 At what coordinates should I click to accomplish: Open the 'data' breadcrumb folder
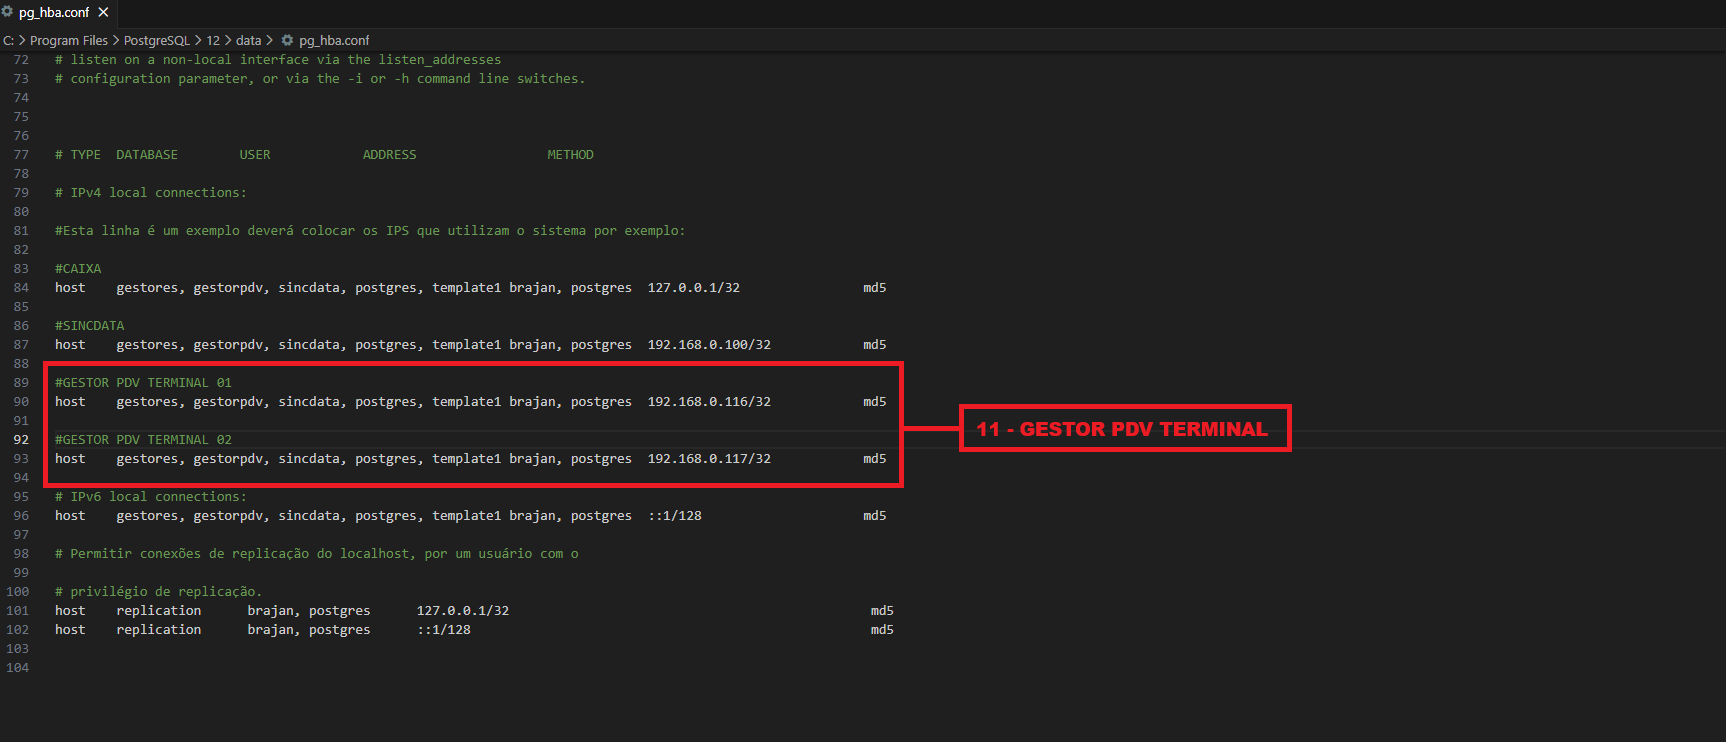[x=248, y=40]
